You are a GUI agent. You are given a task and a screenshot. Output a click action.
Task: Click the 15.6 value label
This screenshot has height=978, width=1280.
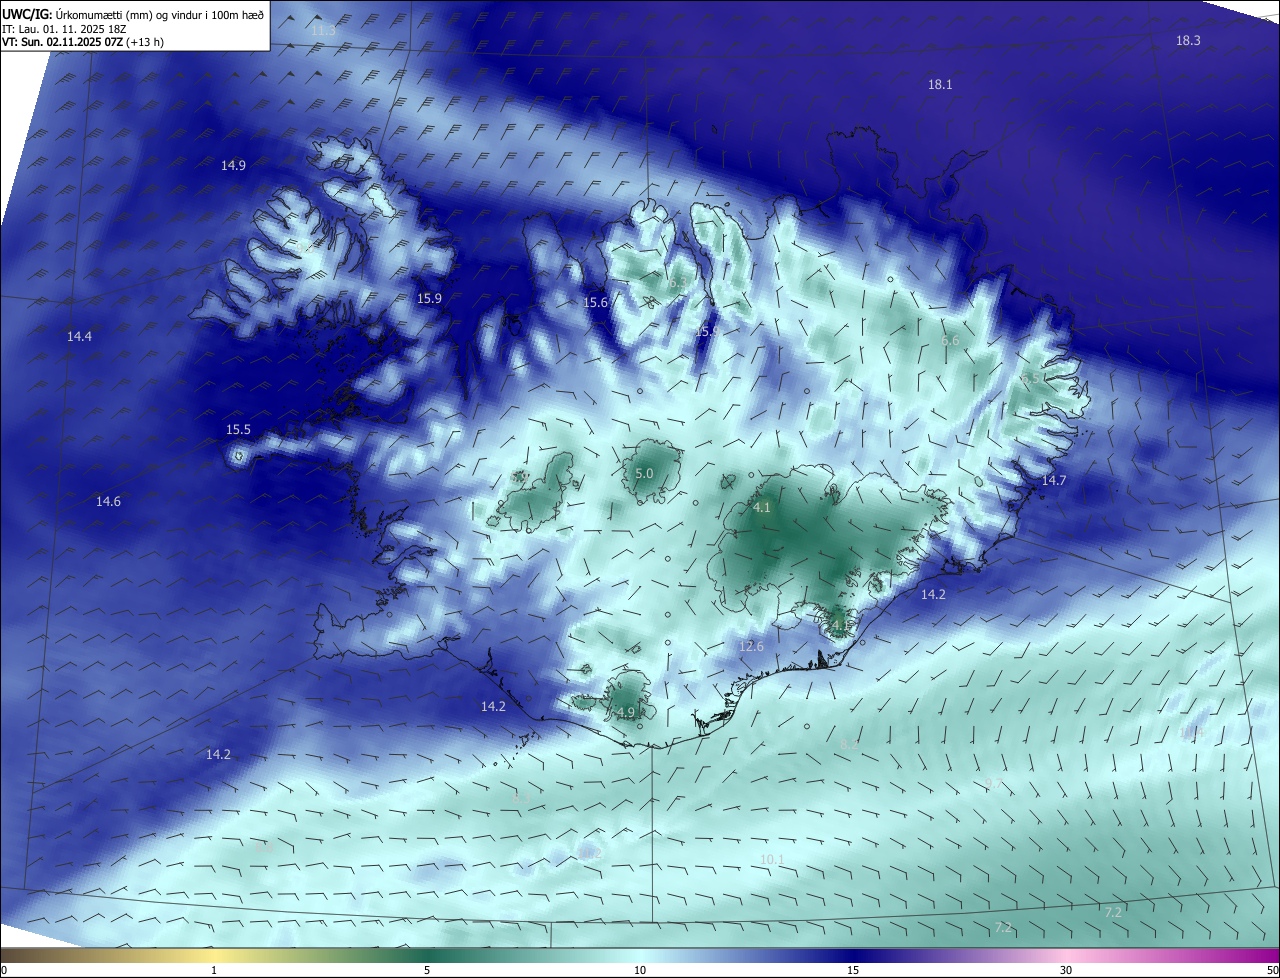pos(596,302)
